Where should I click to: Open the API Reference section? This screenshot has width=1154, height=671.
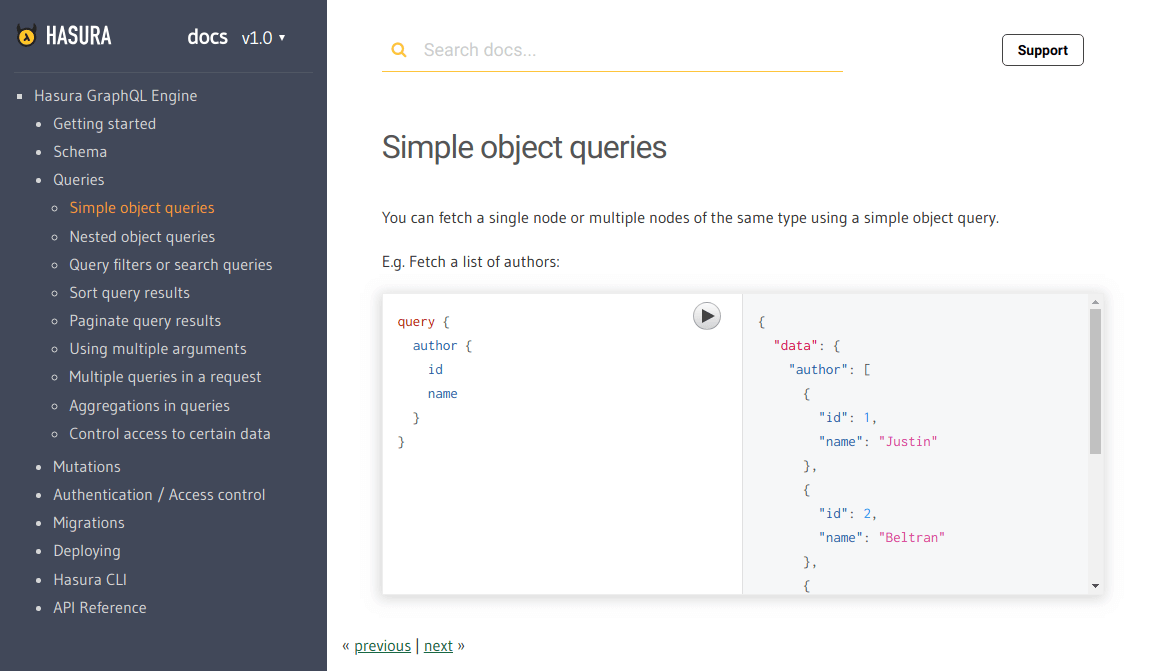click(99, 608)
